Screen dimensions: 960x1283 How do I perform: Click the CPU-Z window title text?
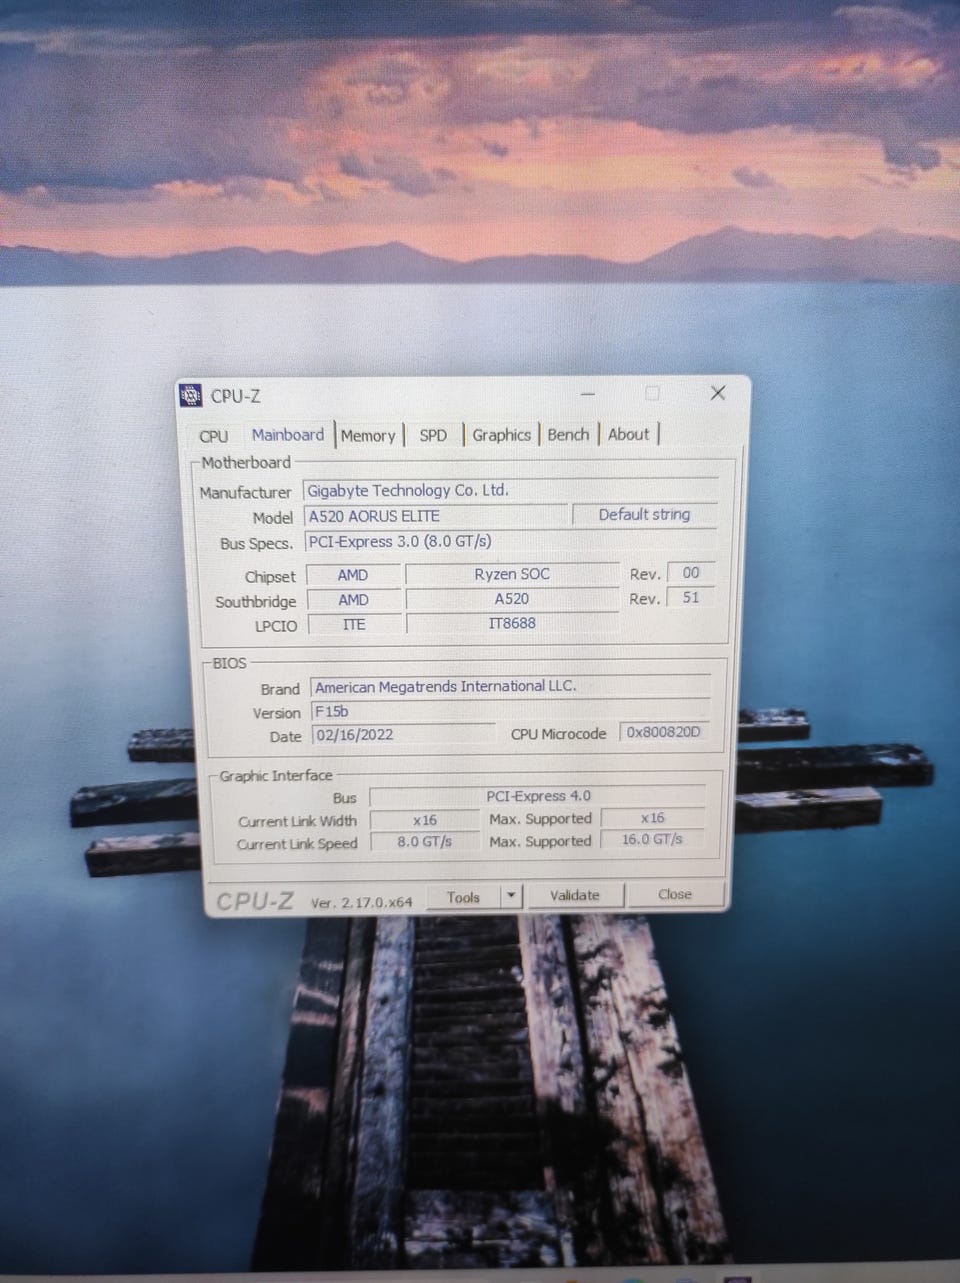coord(235,396)
